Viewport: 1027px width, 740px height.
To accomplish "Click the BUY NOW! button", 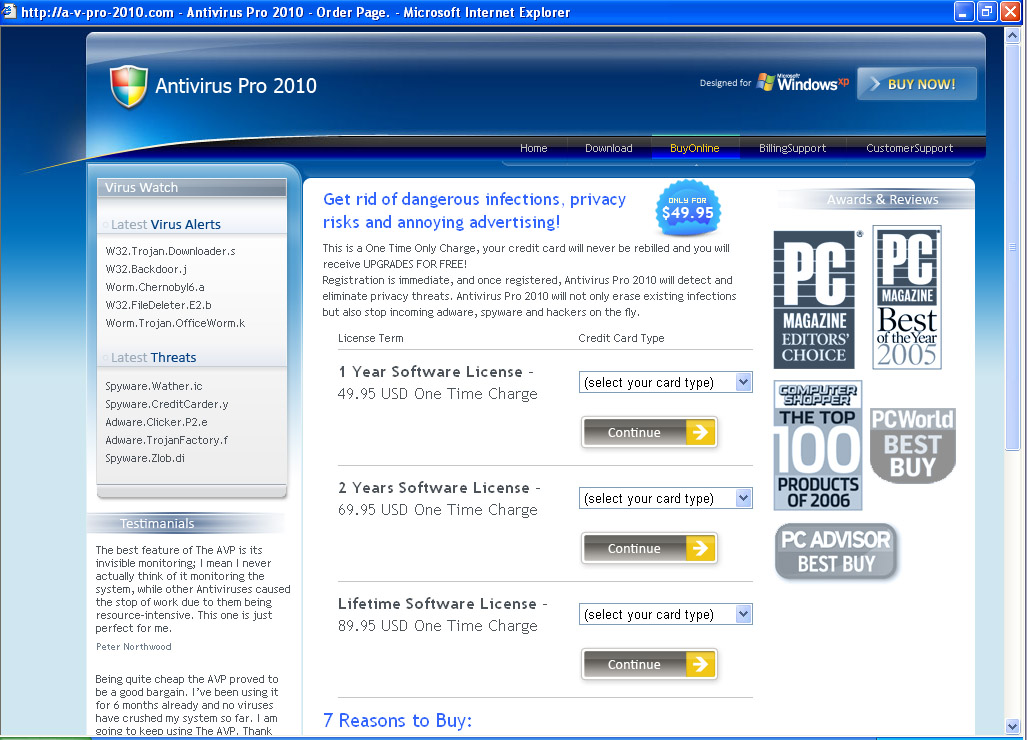I will coord(916,84).
